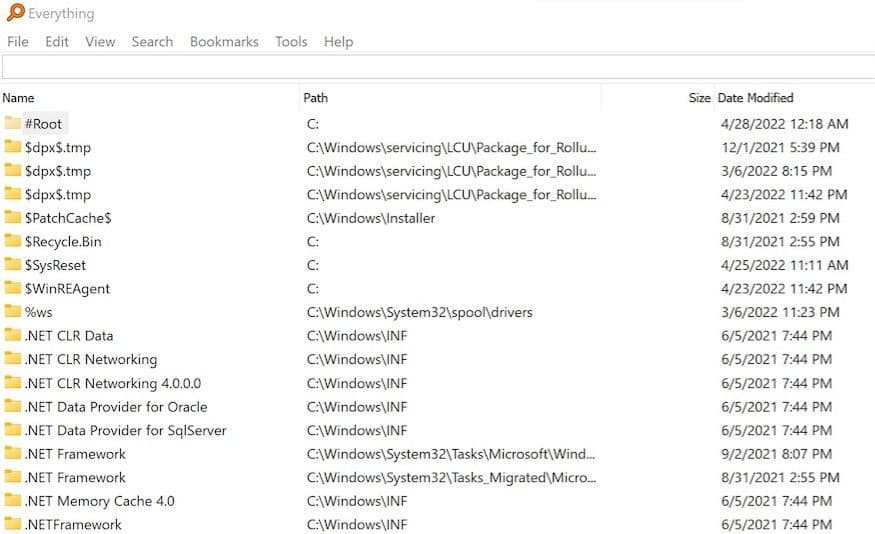Select the .NET CLR Data name
This screenshot has width=875, height=534.
(x=69, y=336)
